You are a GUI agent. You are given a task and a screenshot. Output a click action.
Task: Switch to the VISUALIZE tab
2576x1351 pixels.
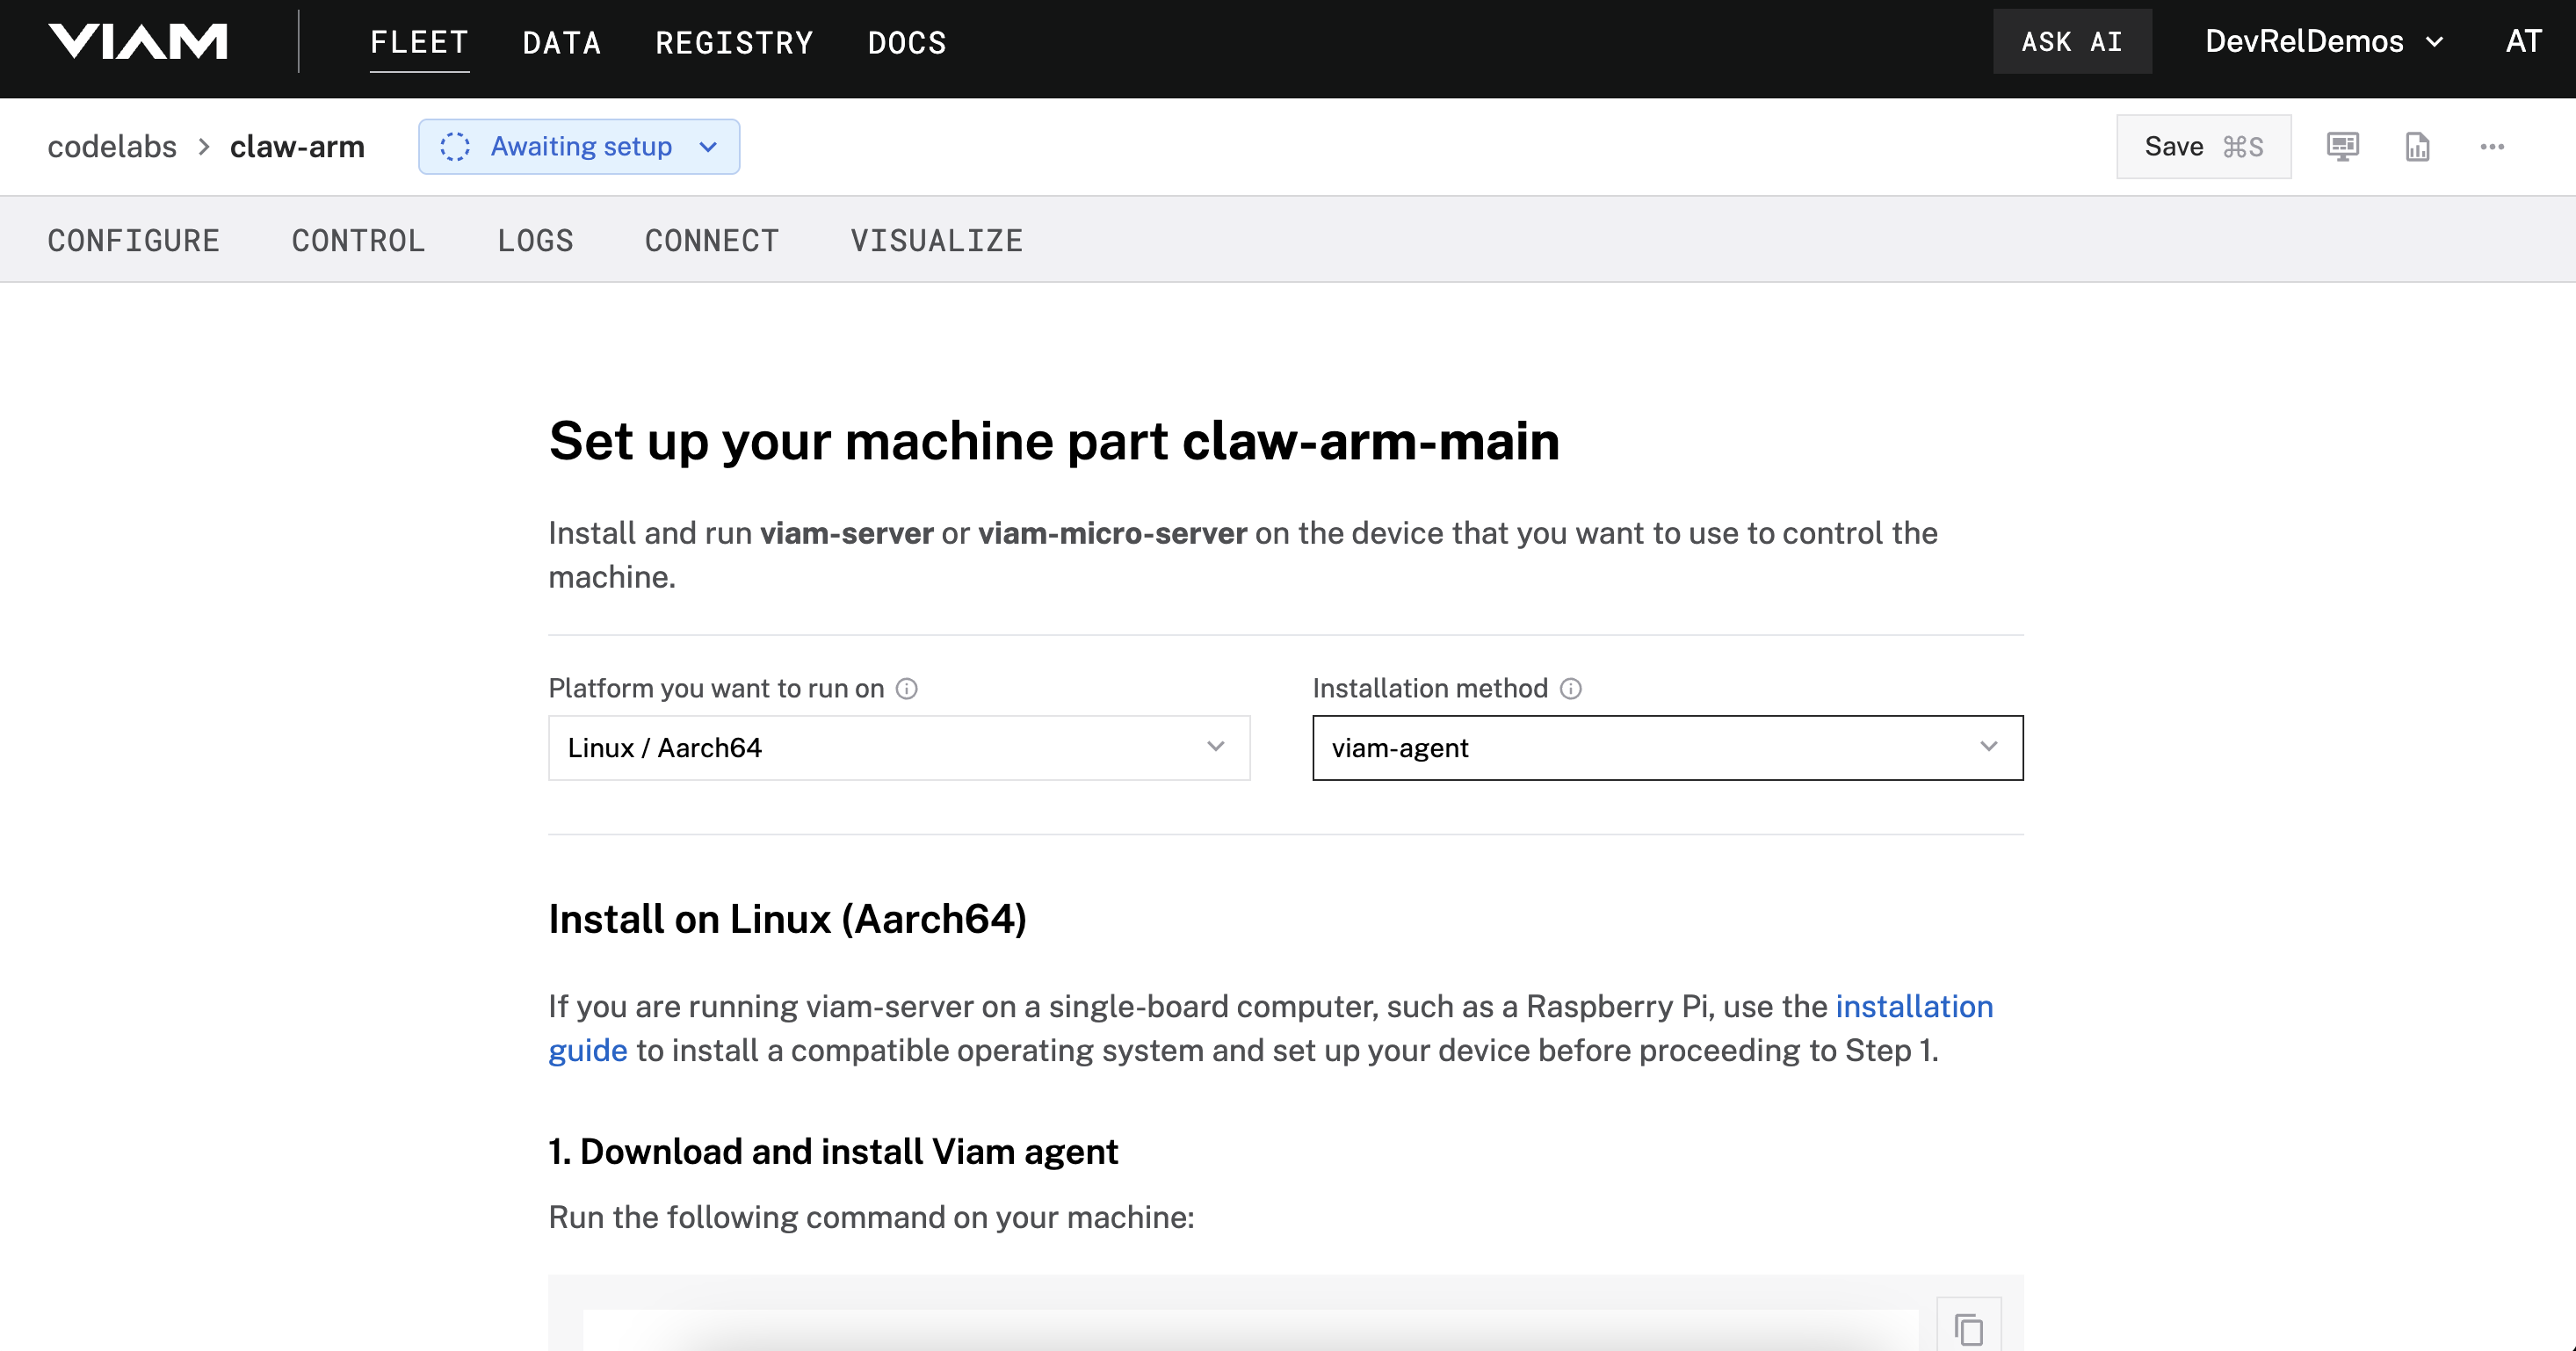[x=936, y=240]
